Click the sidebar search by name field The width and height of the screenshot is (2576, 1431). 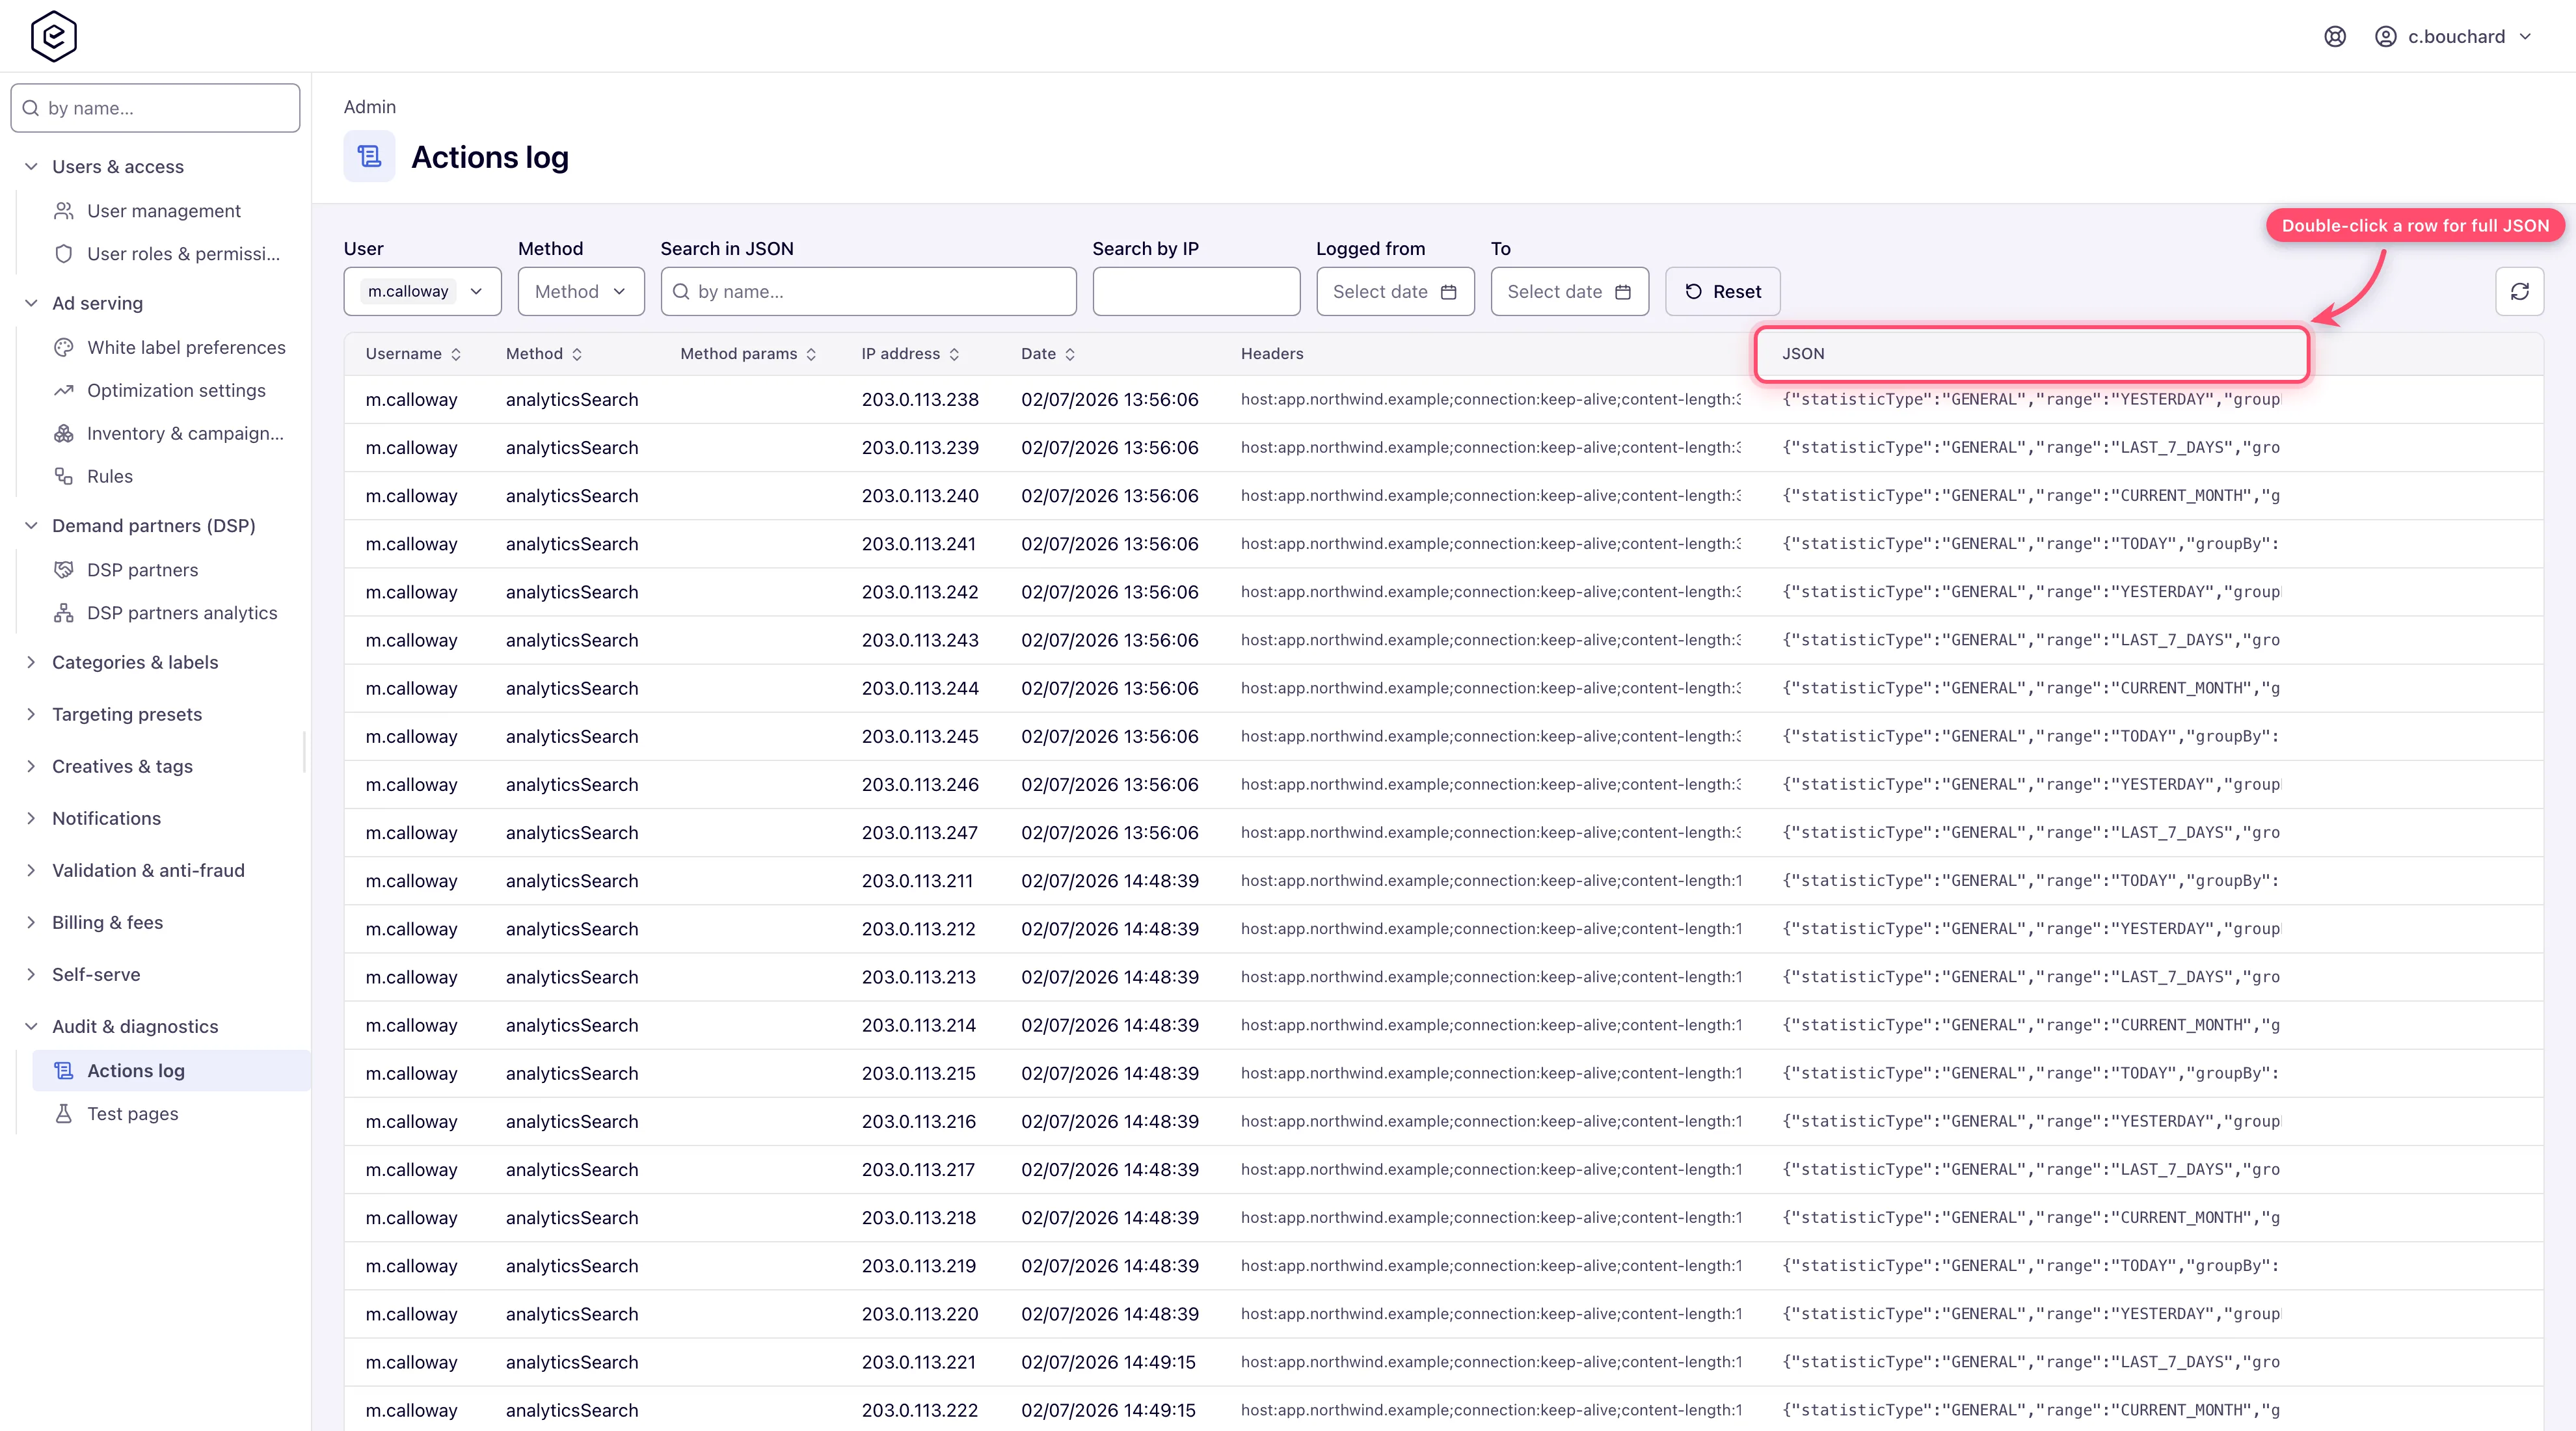point(155,108)
